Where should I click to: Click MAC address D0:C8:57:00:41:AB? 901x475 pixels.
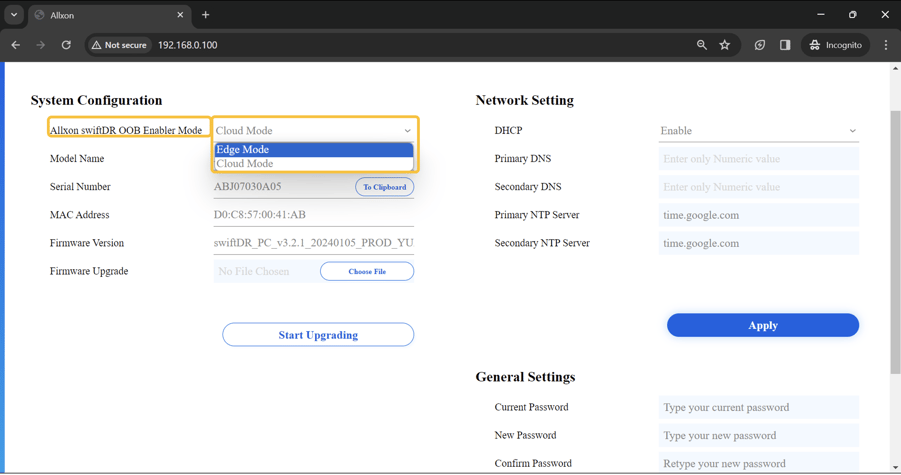click(260, 215)
